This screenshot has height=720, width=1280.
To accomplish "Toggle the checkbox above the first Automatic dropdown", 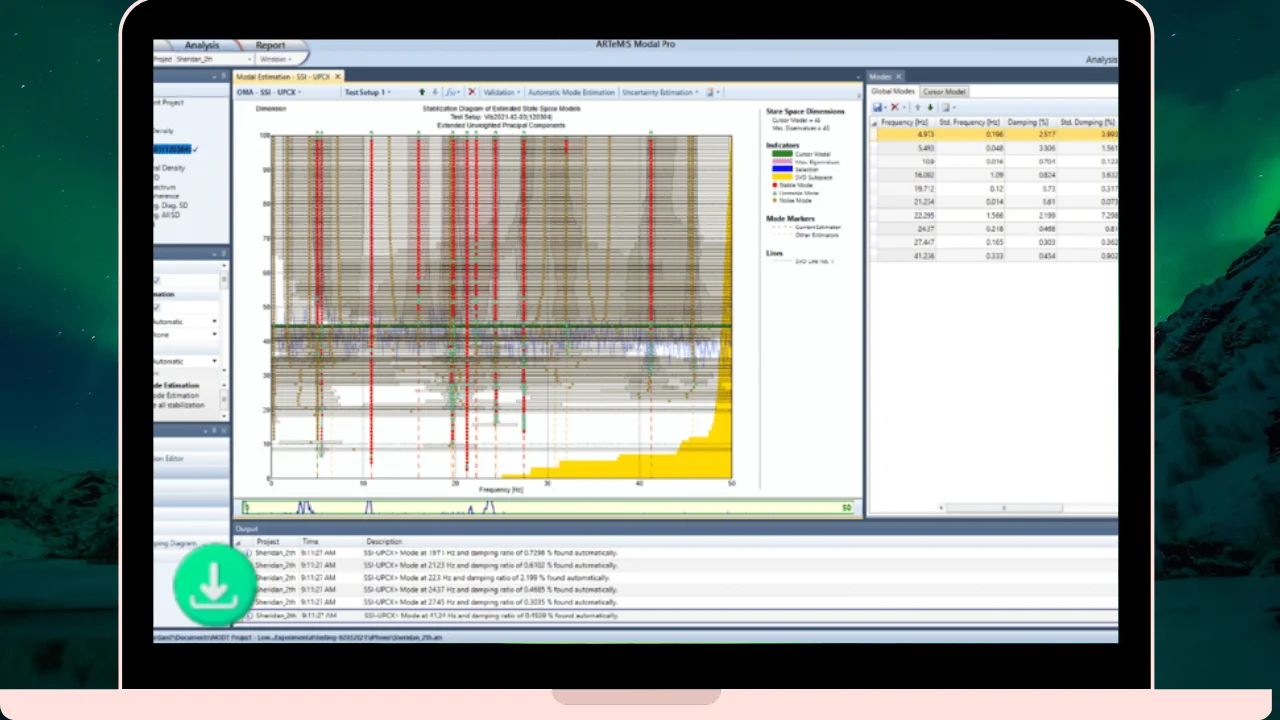I will pos(157,307).
